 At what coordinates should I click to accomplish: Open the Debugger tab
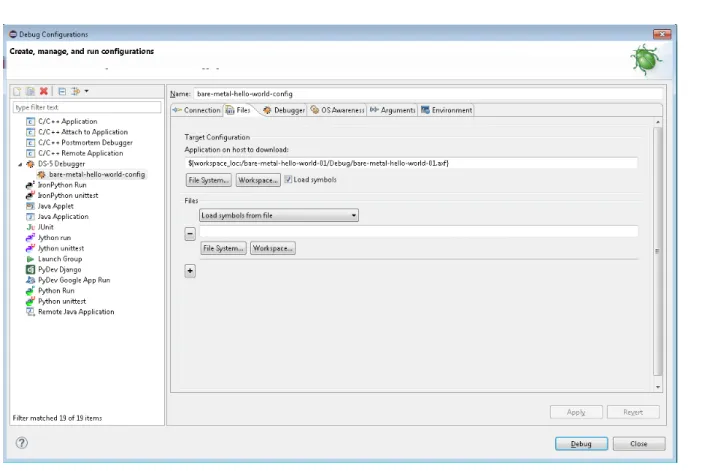coord(284,110)
